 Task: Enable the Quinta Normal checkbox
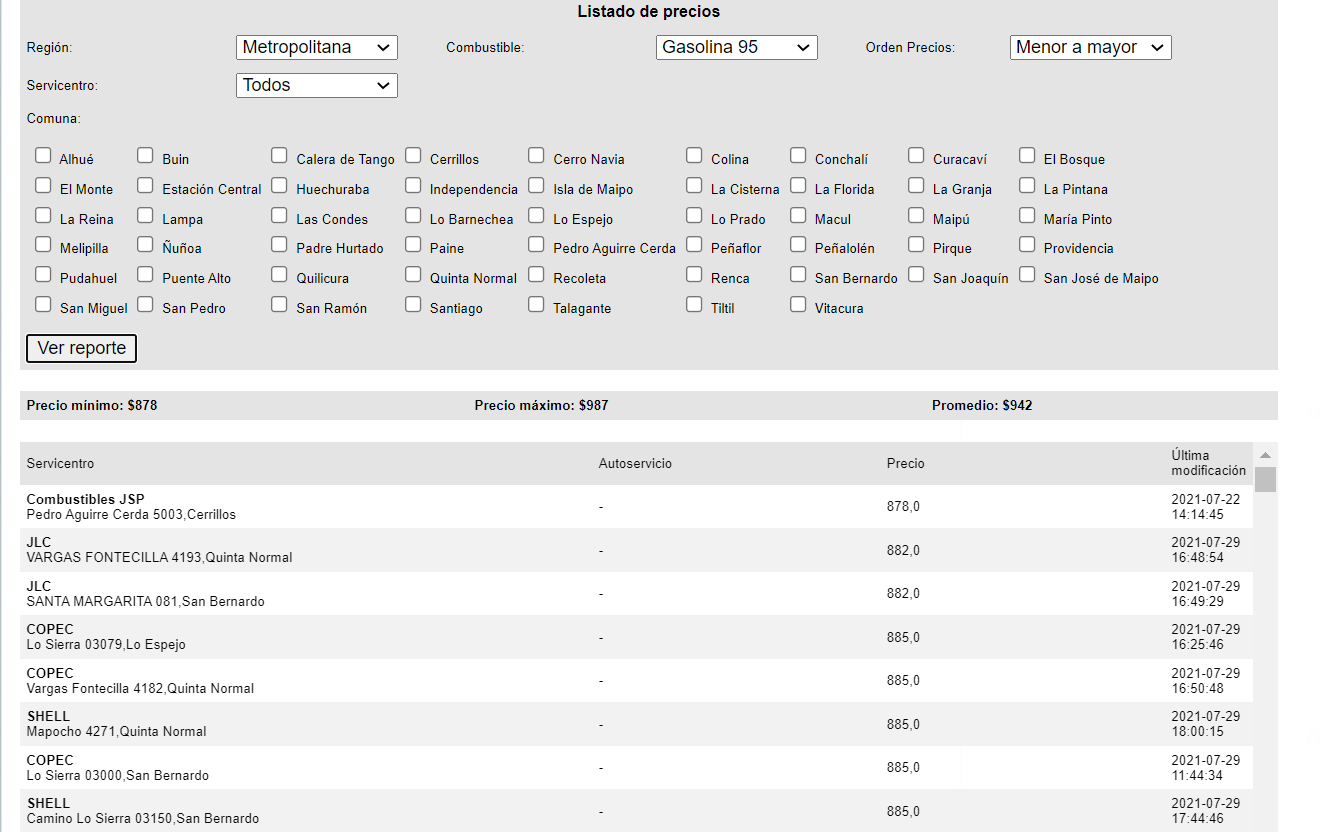[413, 275]
